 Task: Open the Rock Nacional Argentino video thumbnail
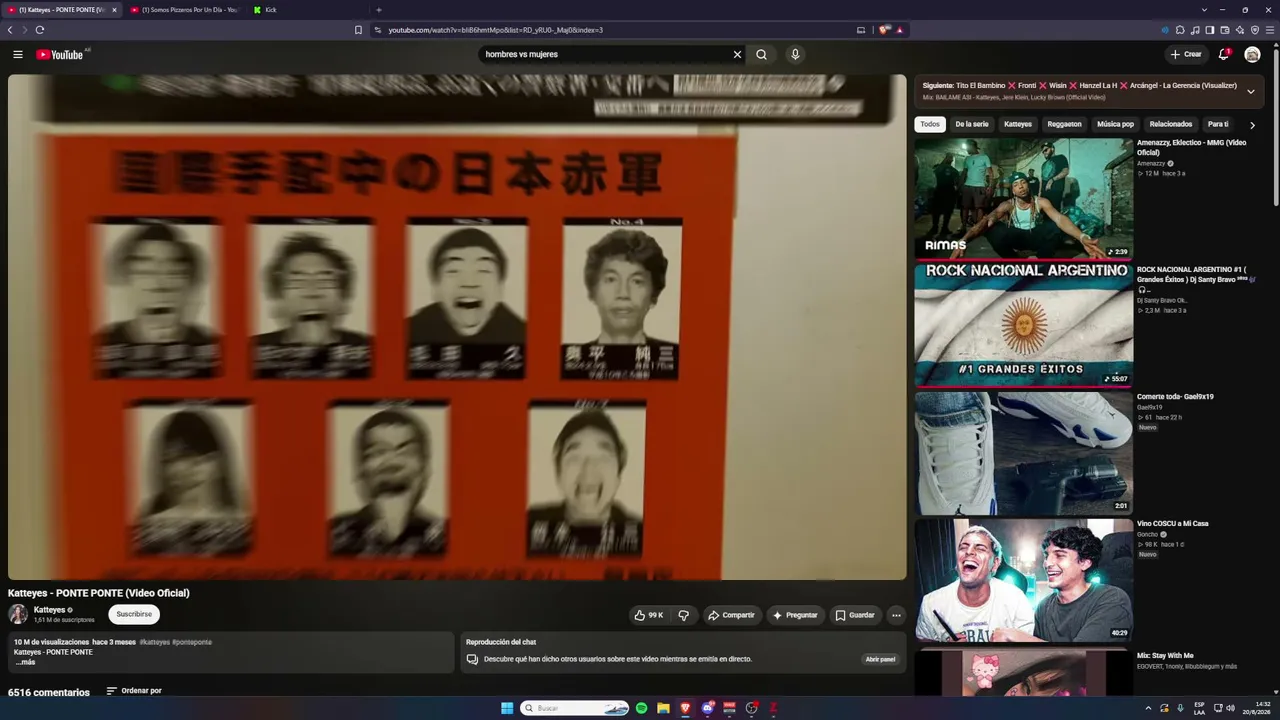click(1023, 324)
